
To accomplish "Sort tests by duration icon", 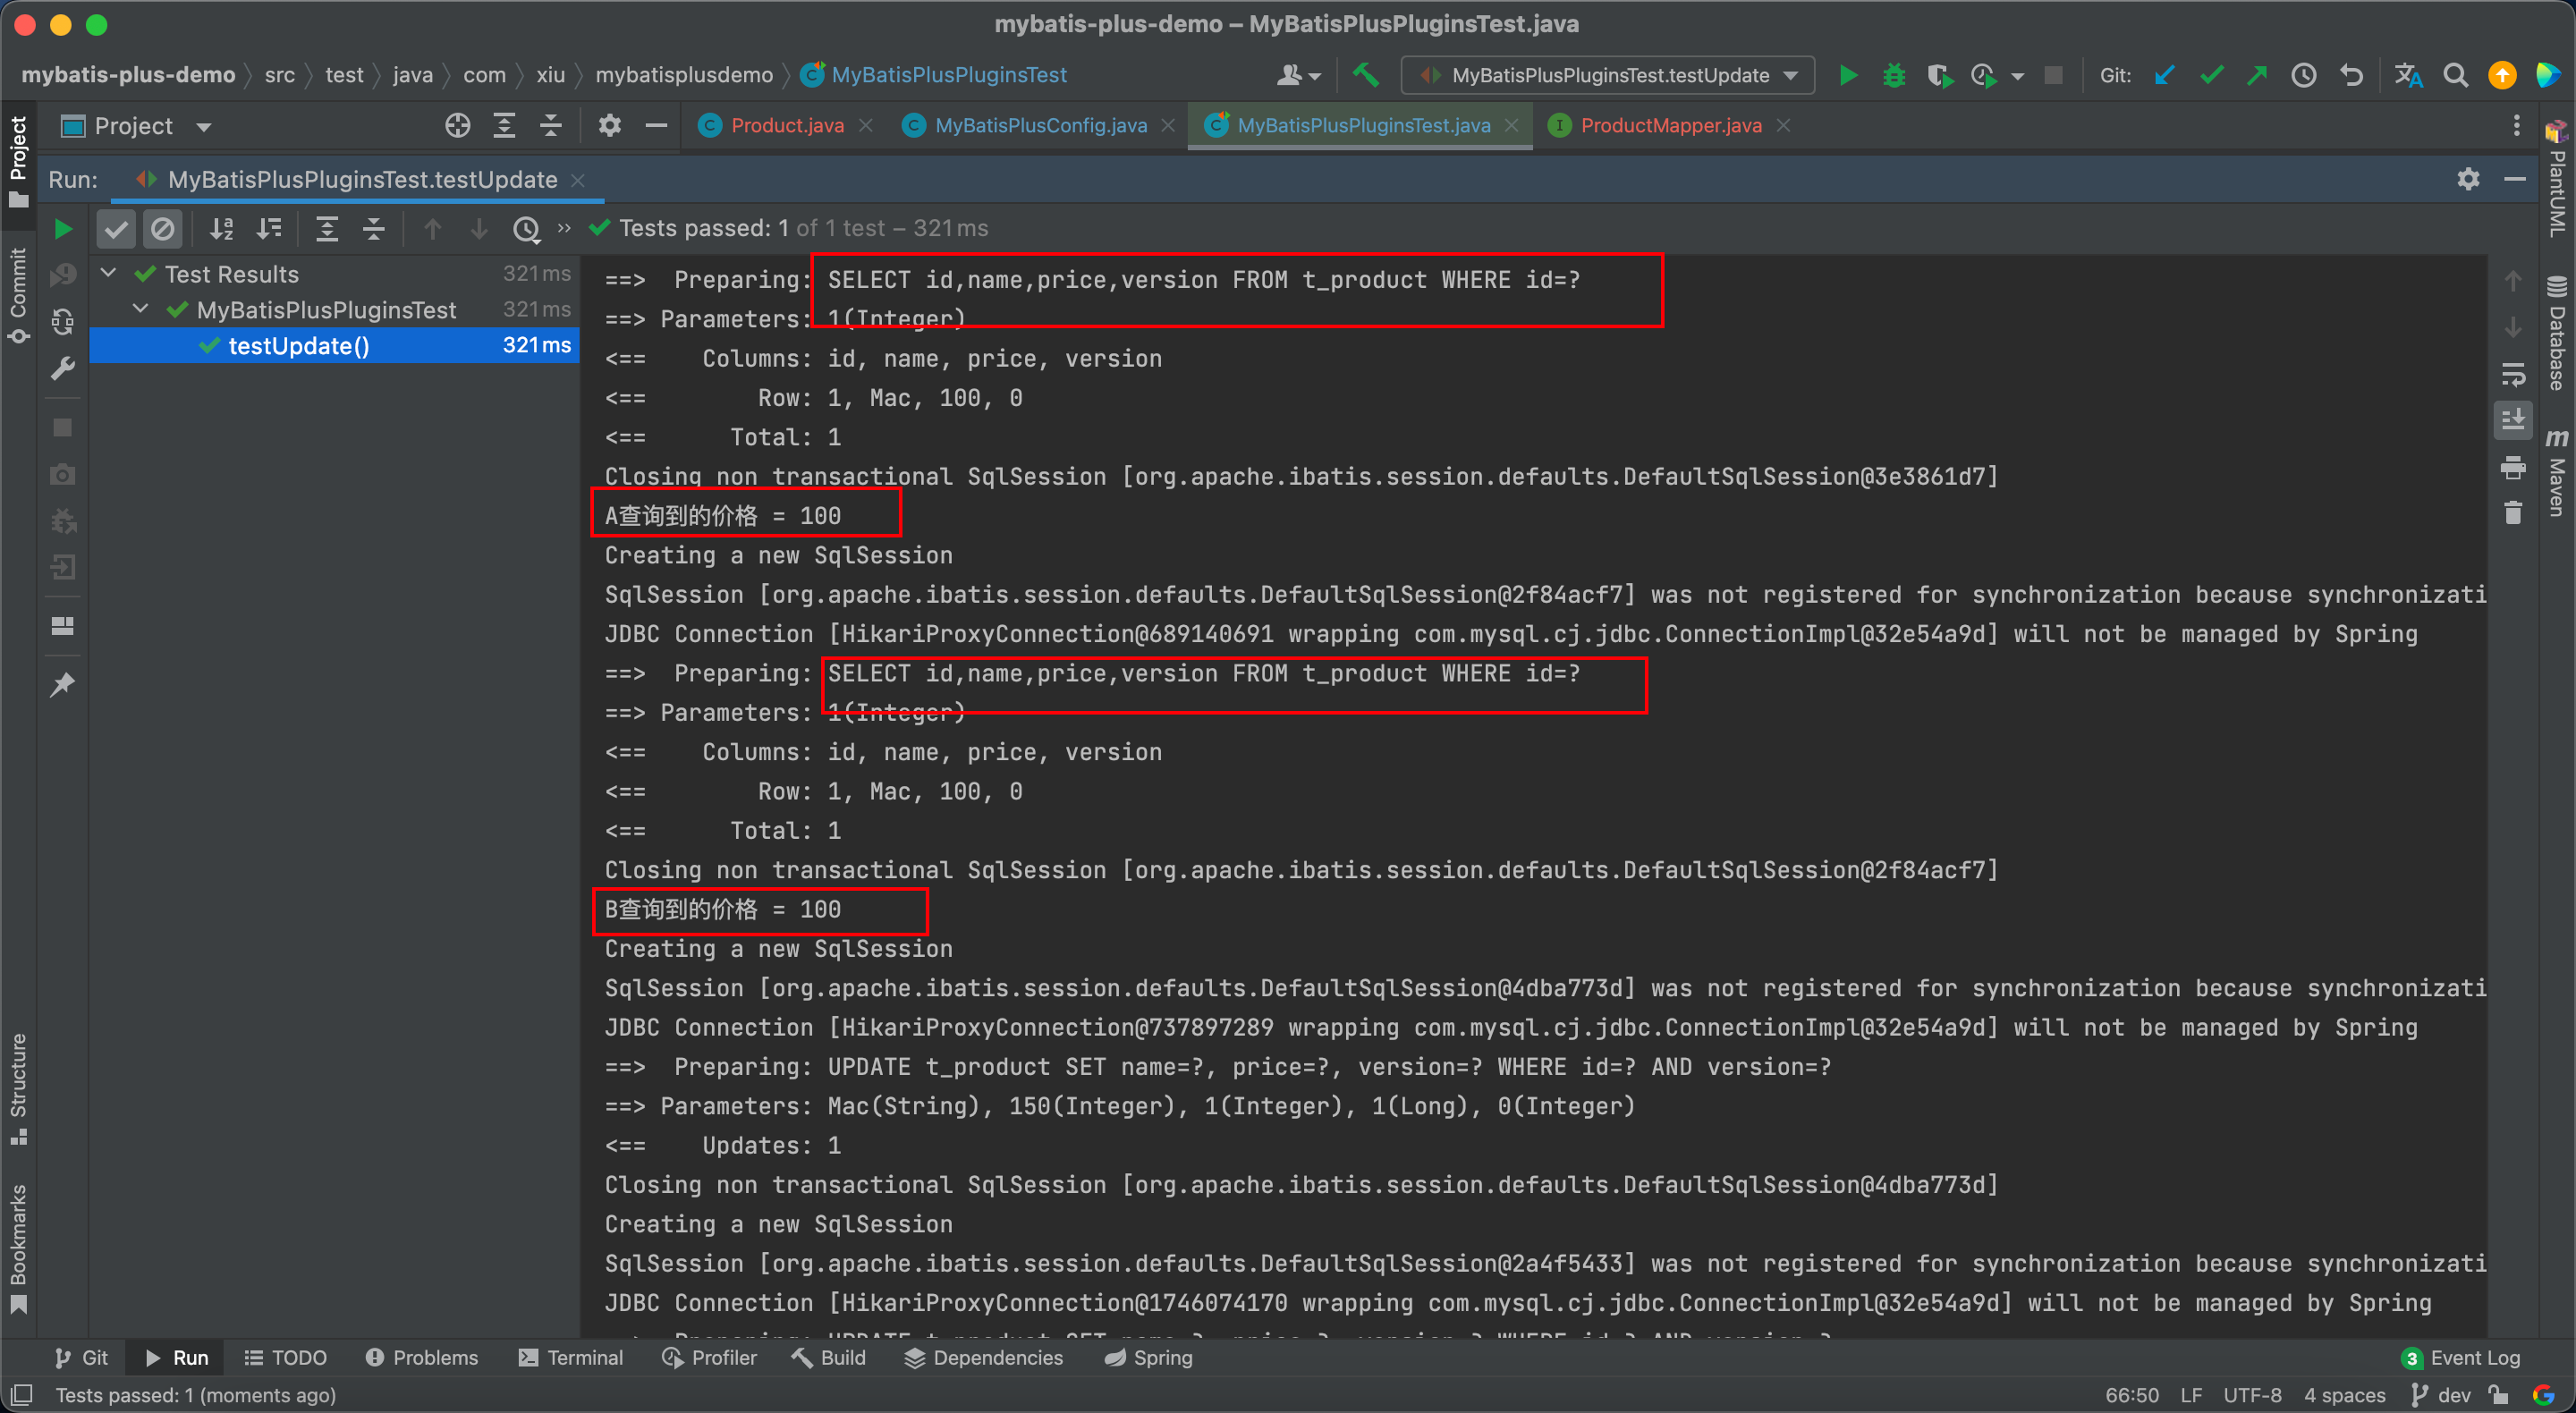I will tap(269, 229).
